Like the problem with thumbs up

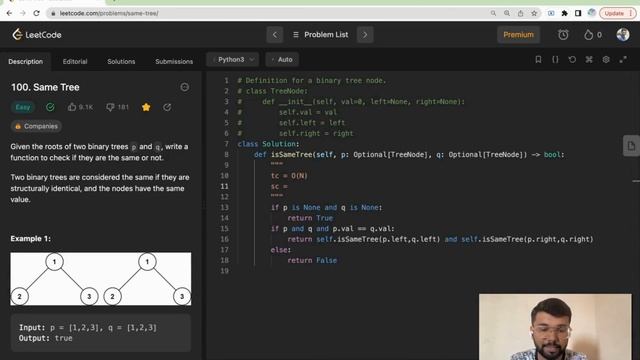[80, 107]
